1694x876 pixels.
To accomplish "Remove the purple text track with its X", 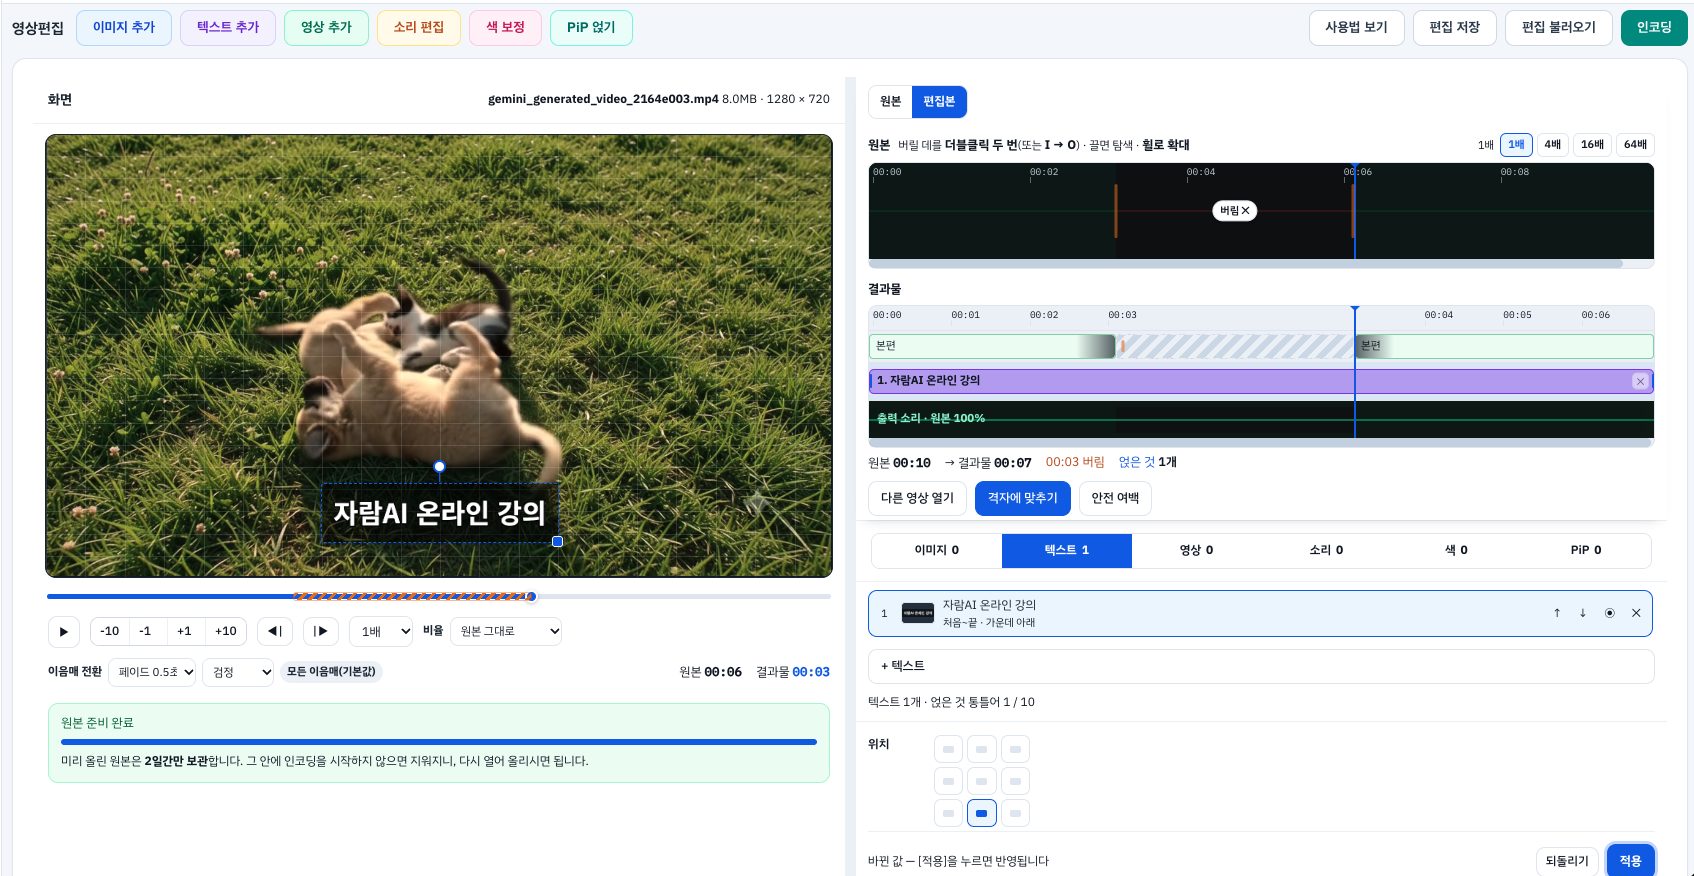I will pos(1640,381).
